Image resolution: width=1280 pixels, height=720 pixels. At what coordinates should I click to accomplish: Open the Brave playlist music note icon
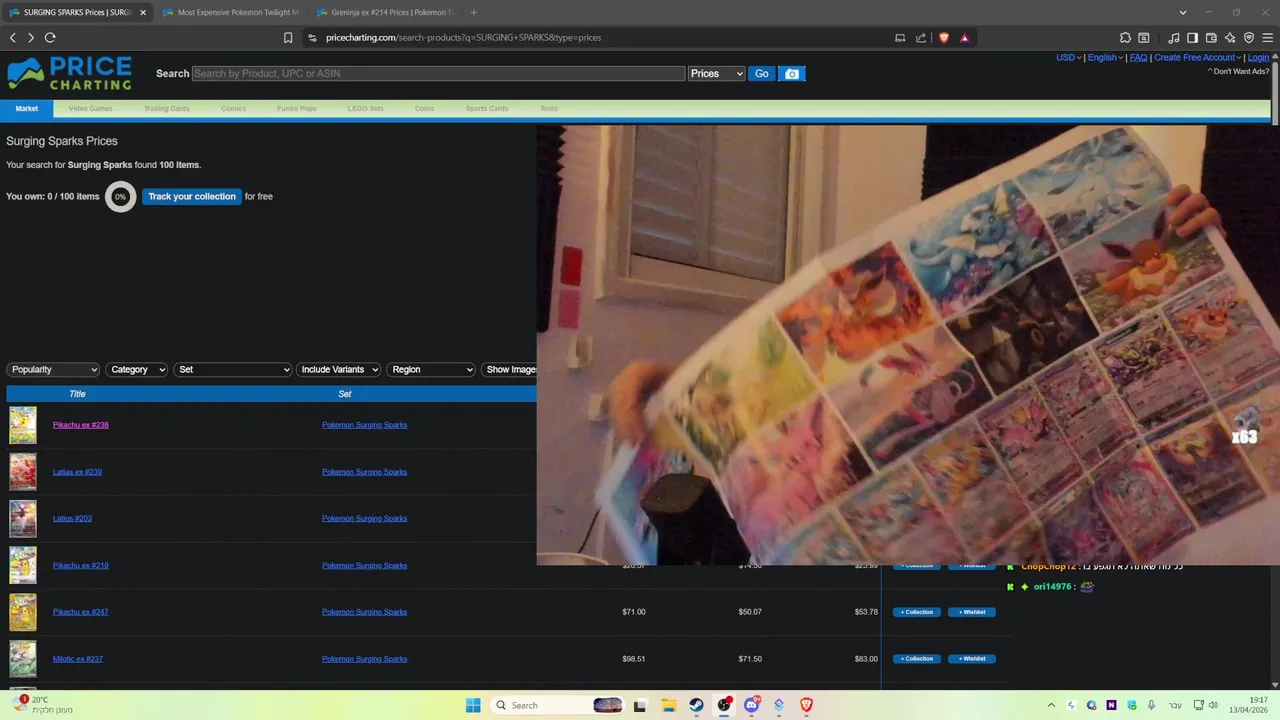(1174, 38)
